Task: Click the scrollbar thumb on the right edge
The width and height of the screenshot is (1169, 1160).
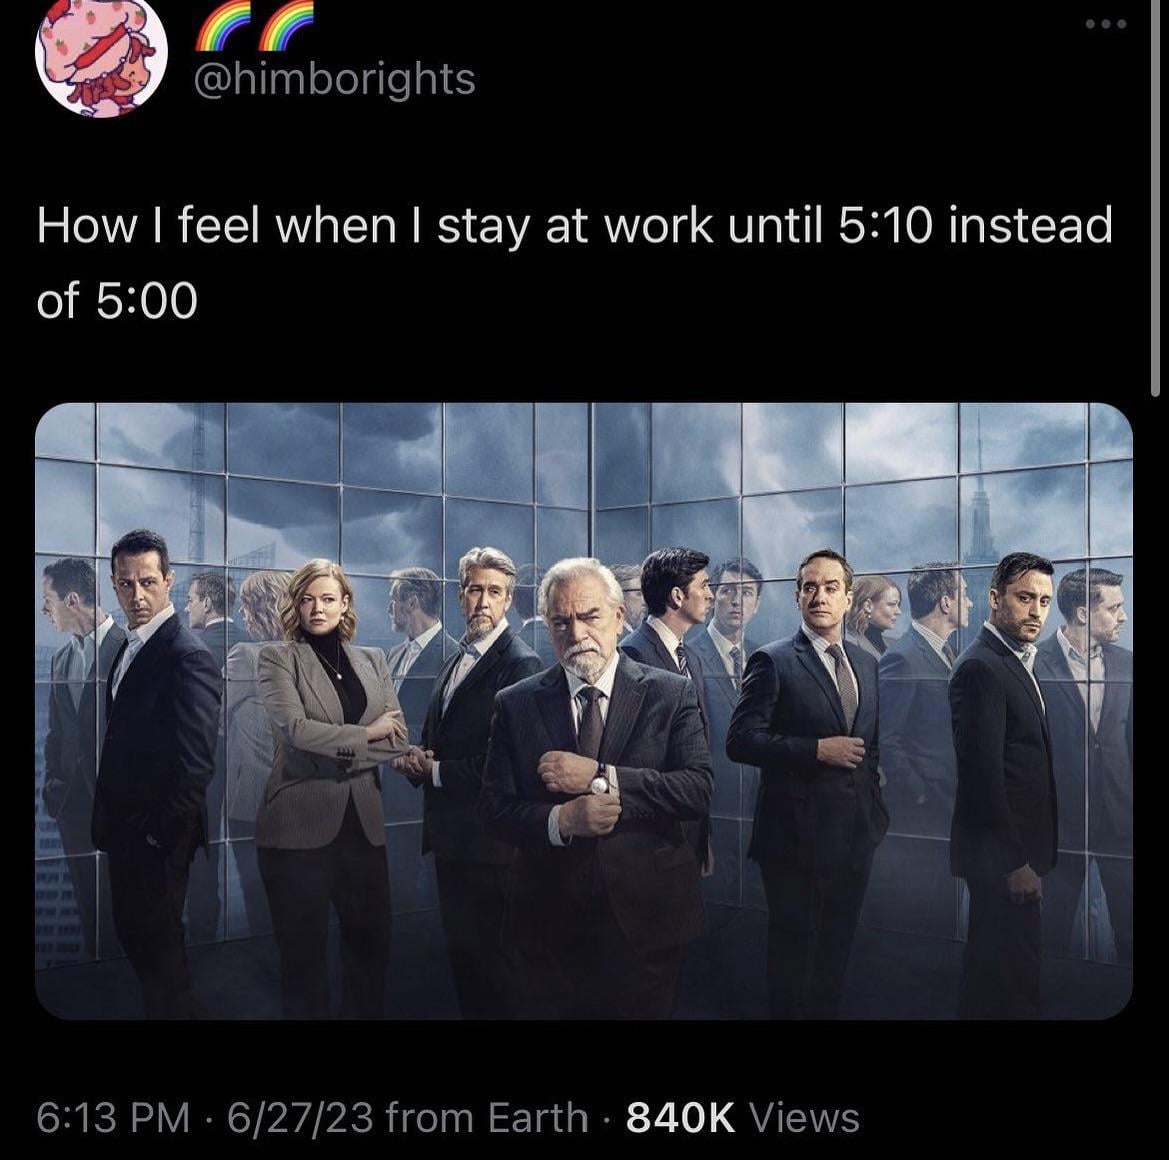Action: click(1157, 200)
